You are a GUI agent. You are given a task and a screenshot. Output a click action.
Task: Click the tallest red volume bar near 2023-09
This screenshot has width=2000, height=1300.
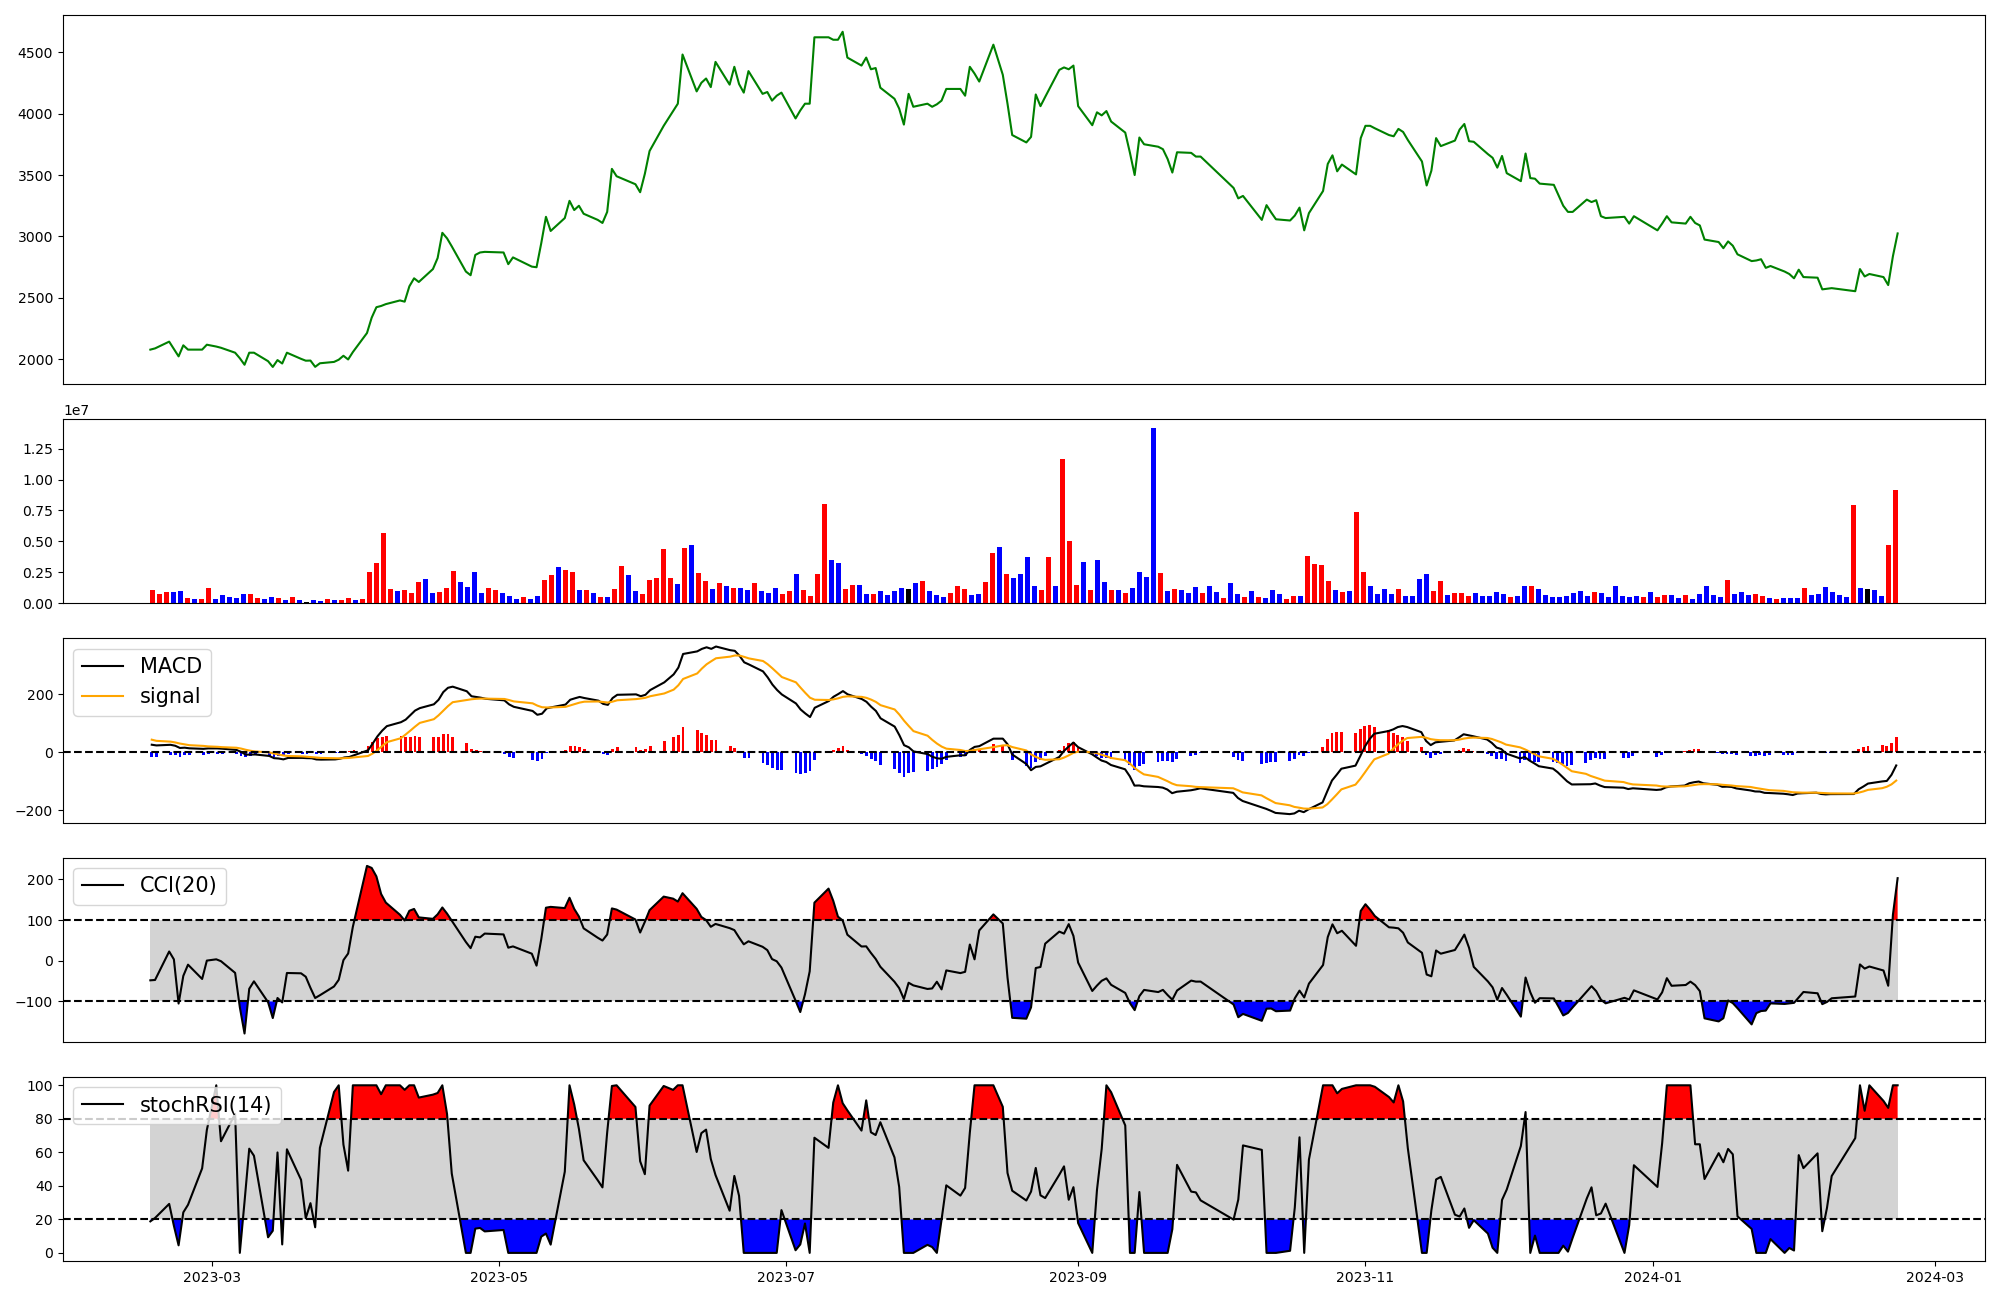point(1062,531)
